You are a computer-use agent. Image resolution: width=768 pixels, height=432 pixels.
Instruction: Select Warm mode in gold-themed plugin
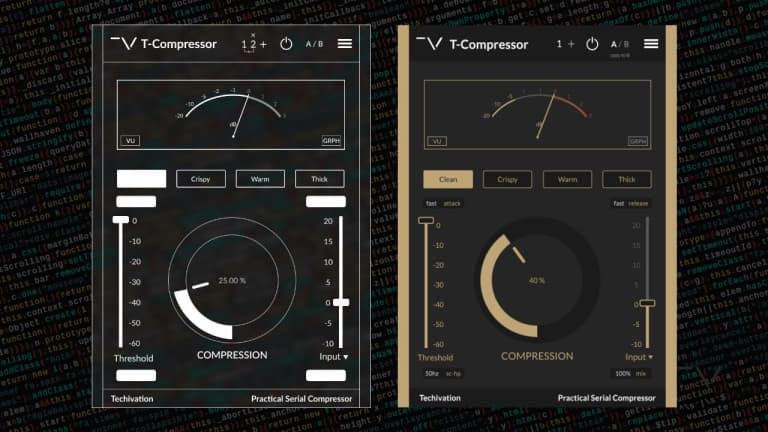tap(567, 179)
